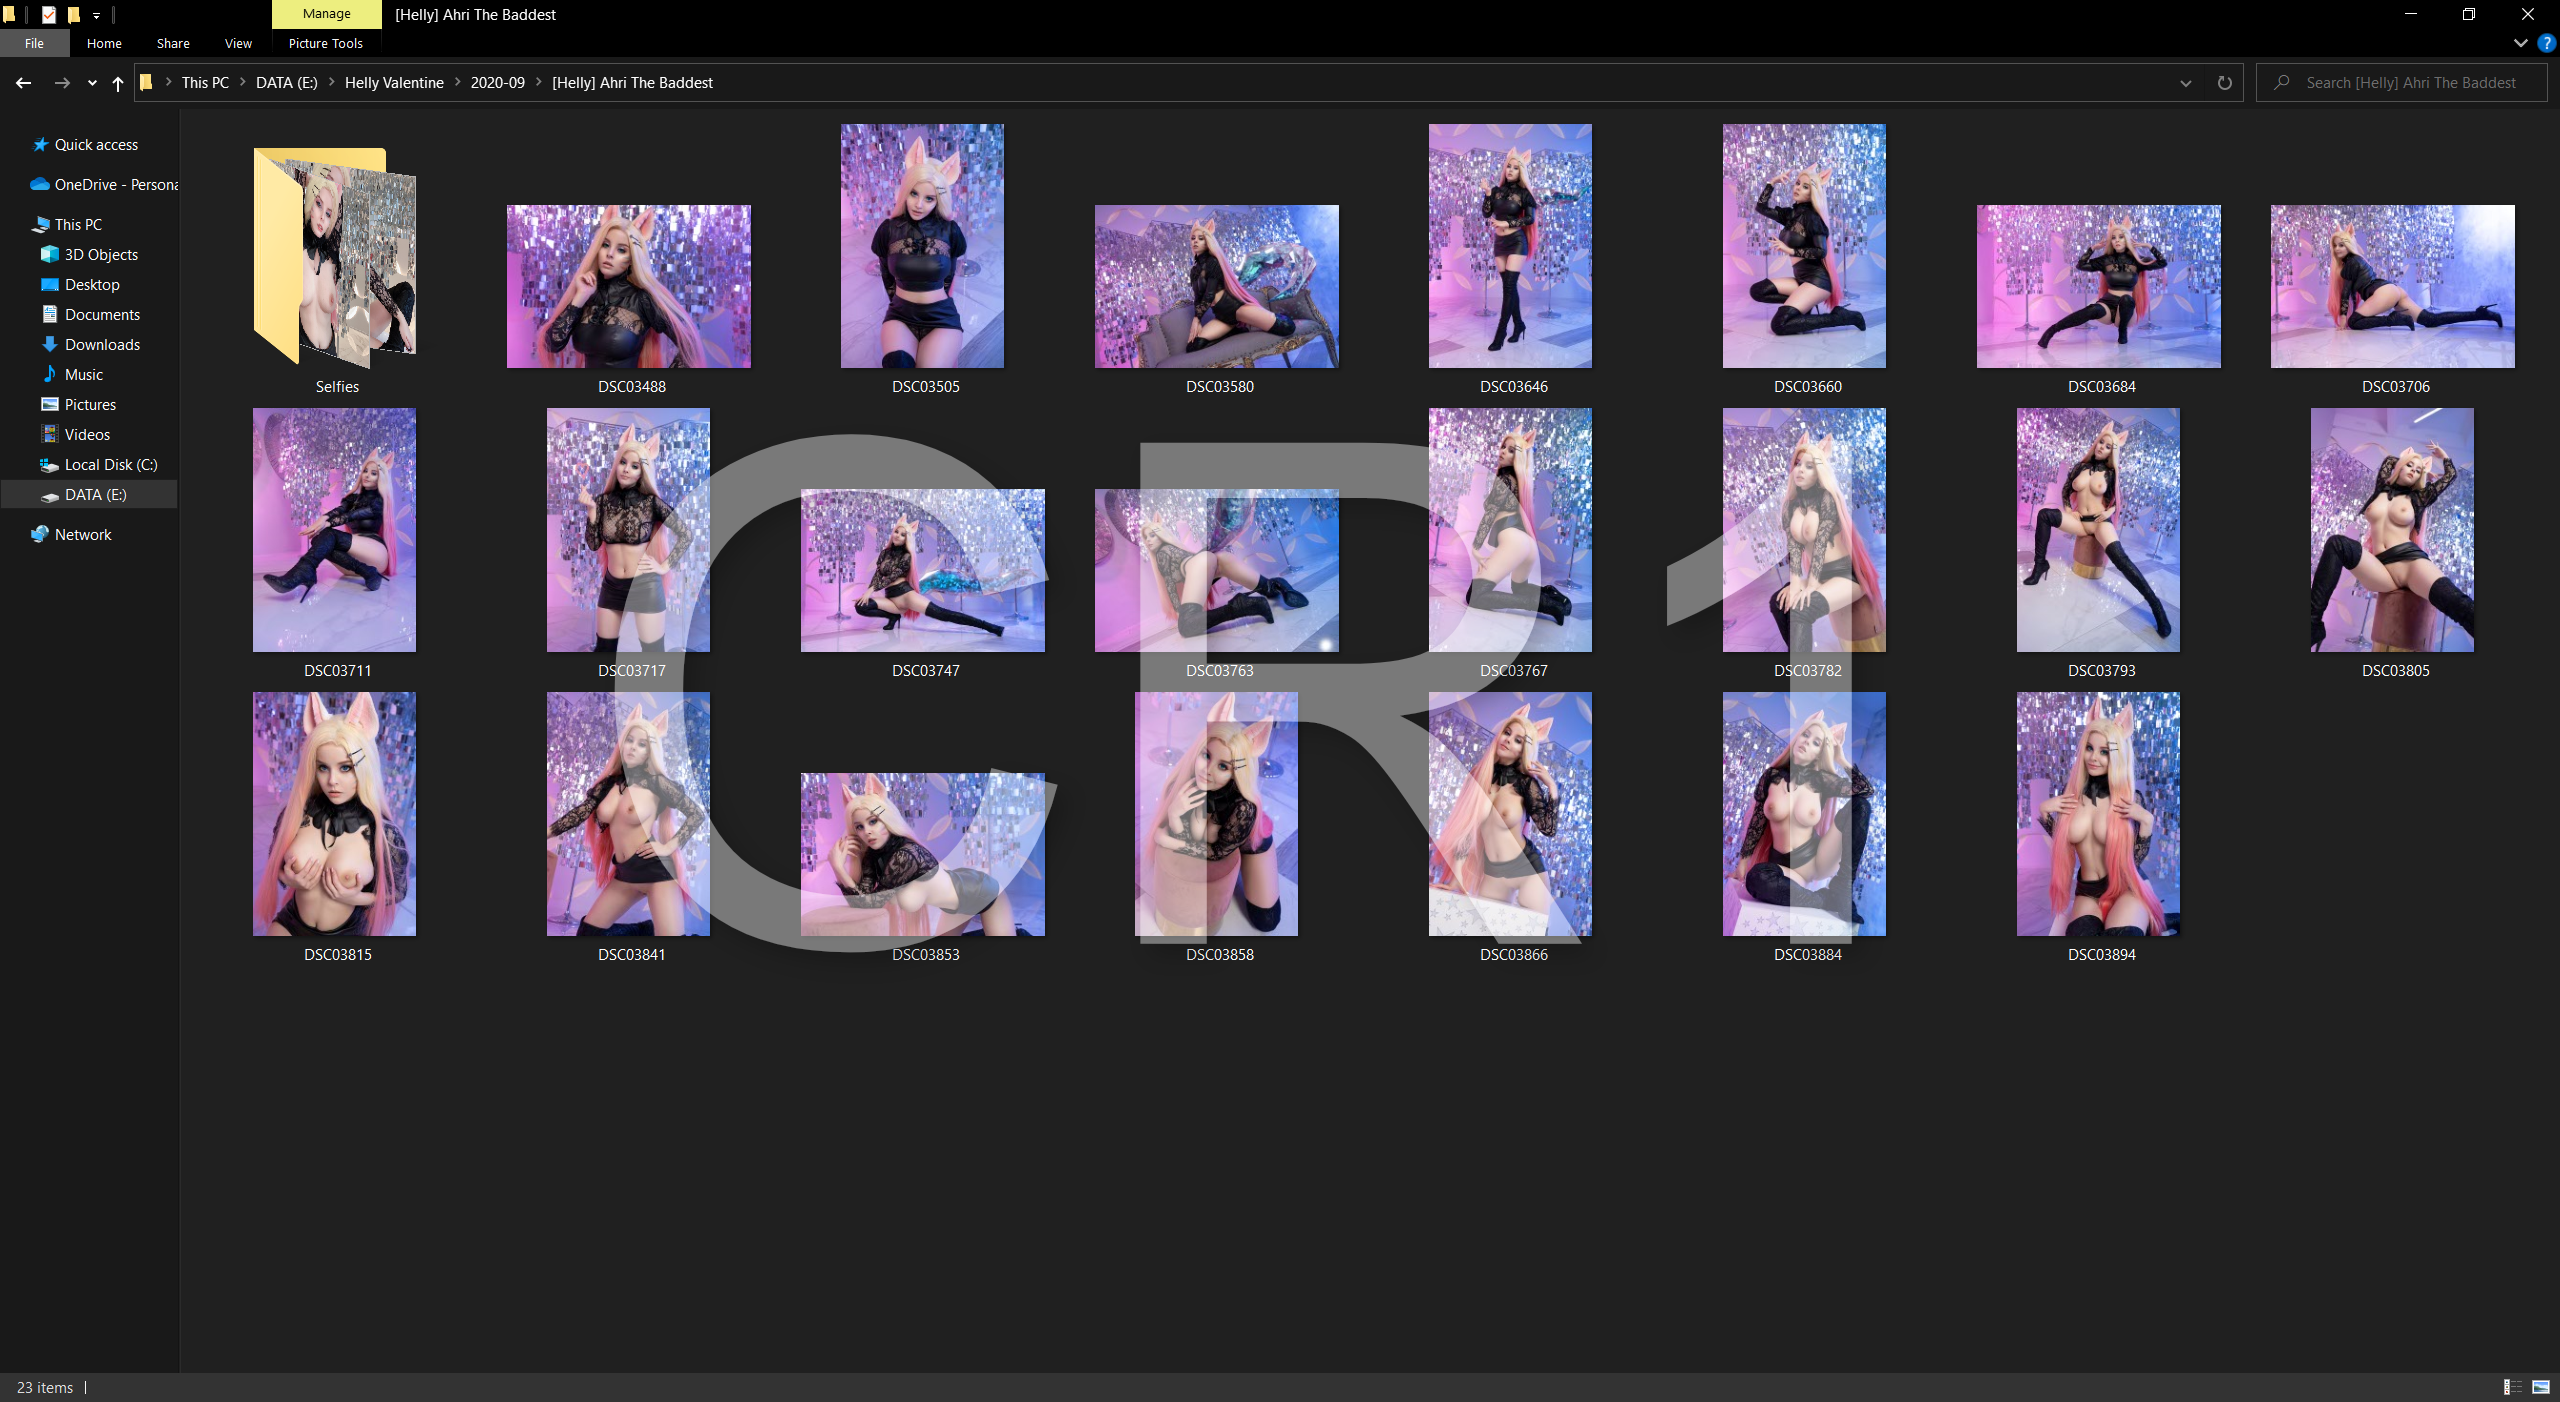Open the Help question mark icon
The height and width of the screenshot is (1402, 2560).
[x=2546, y=43]
